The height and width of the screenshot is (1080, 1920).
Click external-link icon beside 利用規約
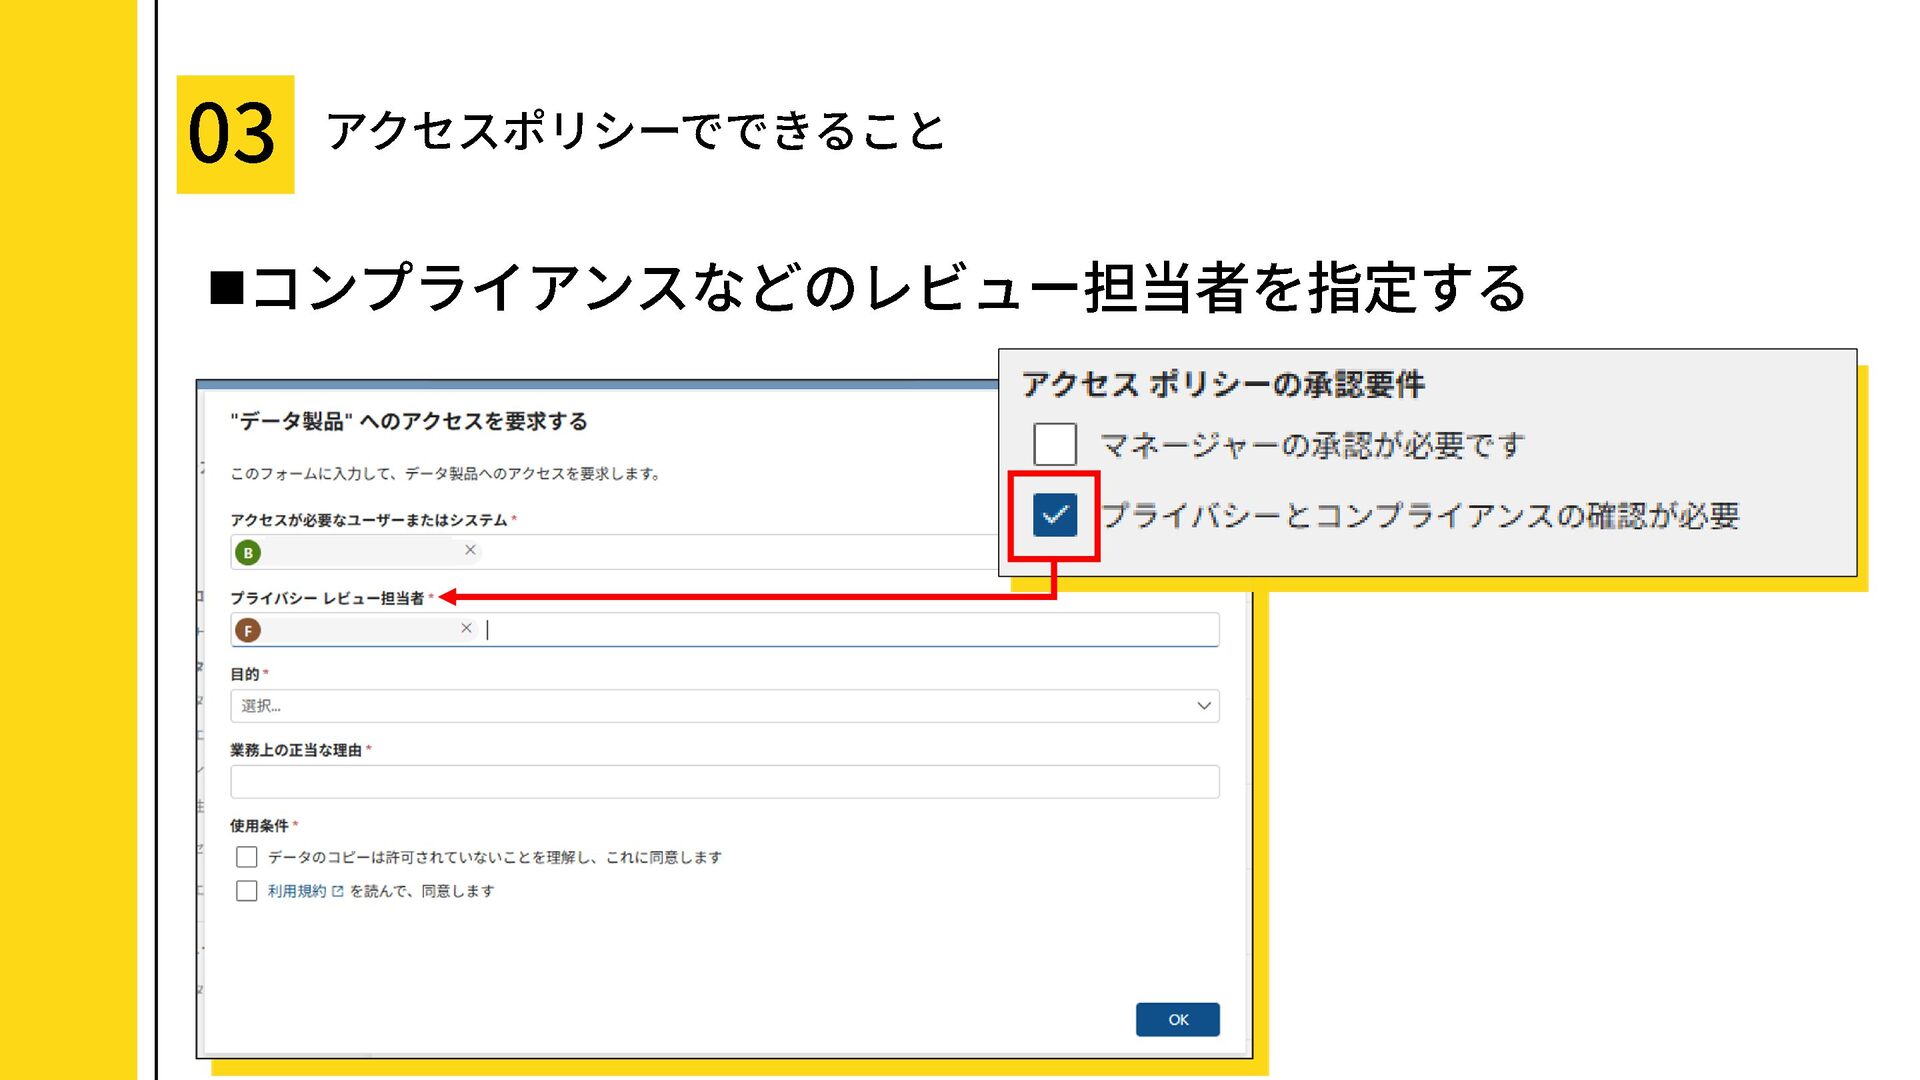338,891
